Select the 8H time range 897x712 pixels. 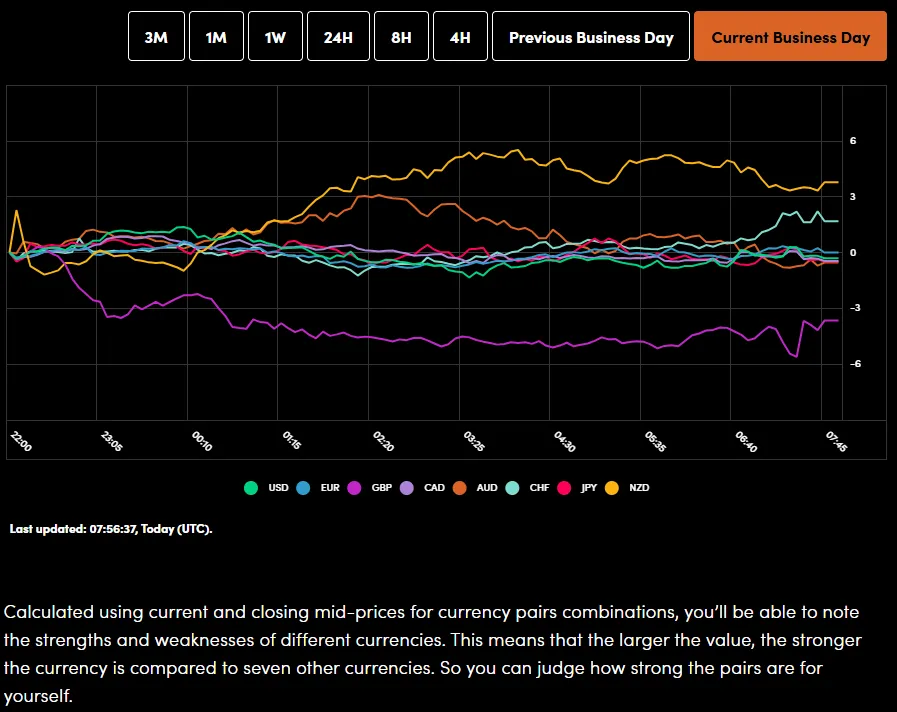(401, 37)
